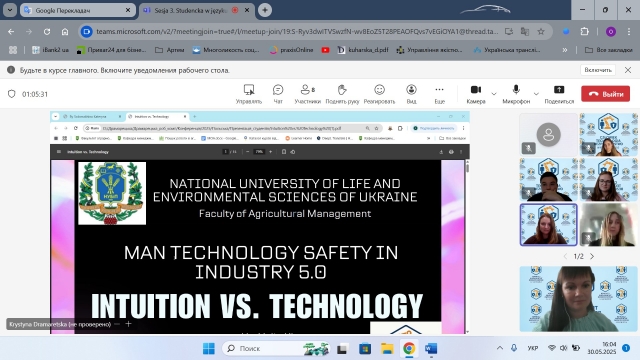Open the View options
Screen dimensions: 640x360
[x=411, y=94]
